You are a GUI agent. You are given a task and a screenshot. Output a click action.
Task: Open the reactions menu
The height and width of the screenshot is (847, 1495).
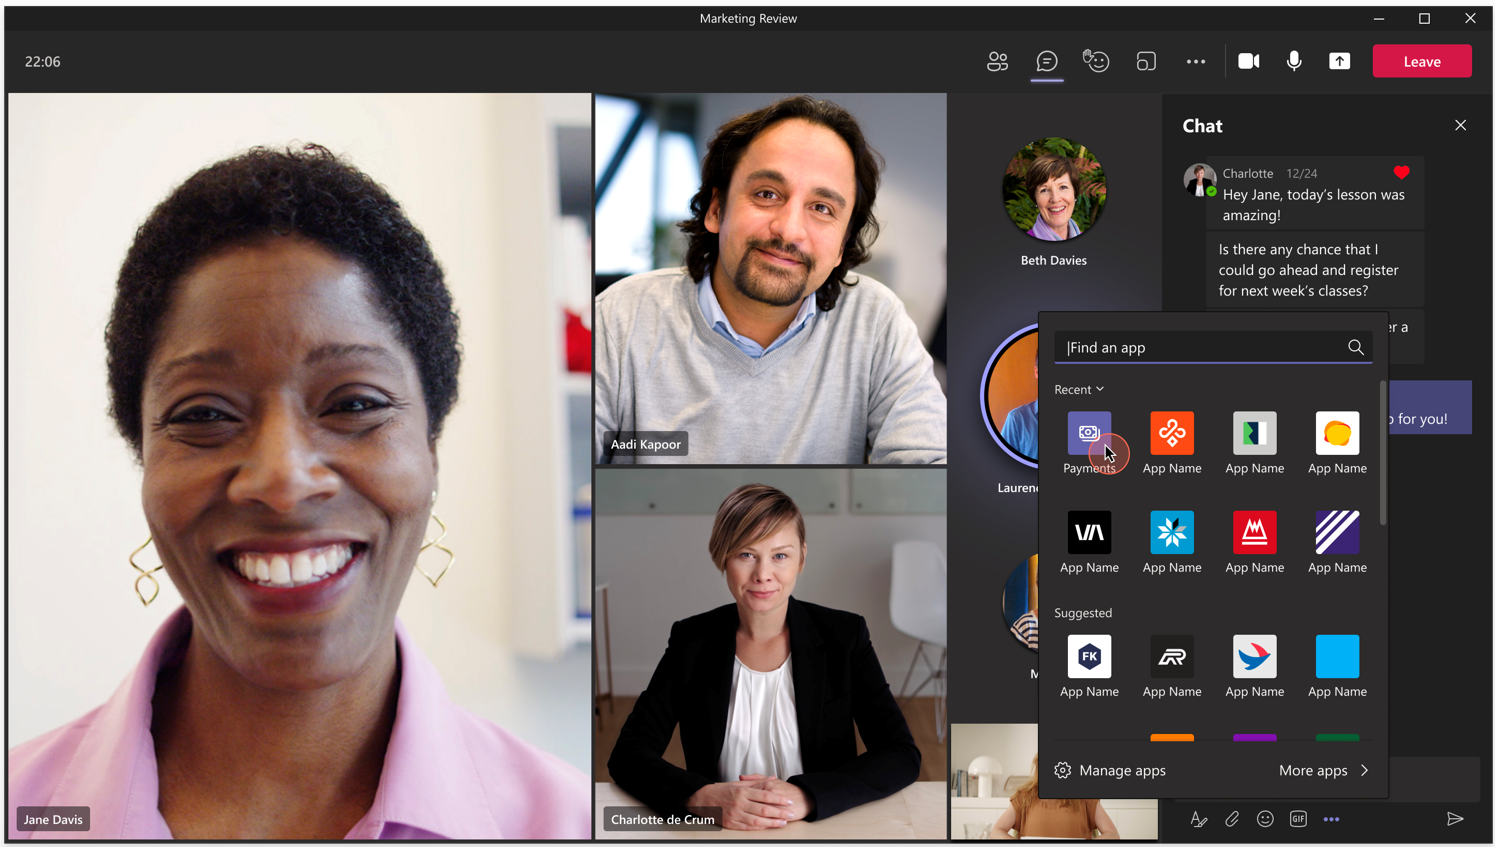[x=1096, y=61]
